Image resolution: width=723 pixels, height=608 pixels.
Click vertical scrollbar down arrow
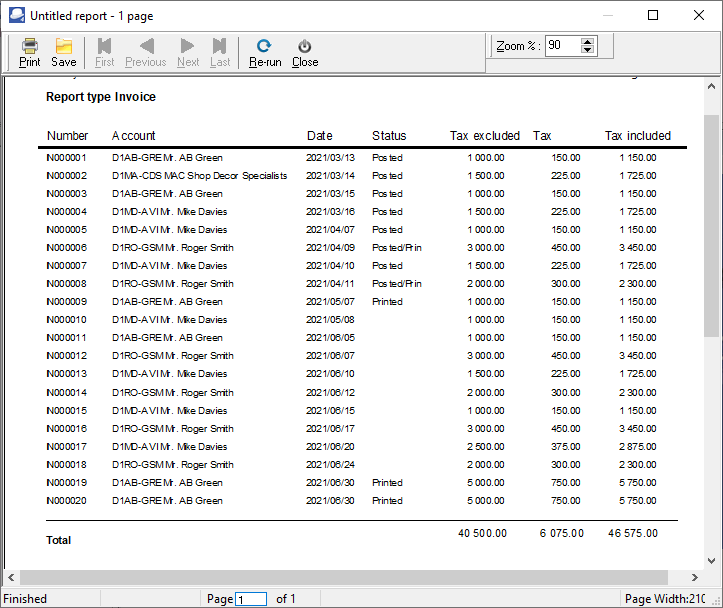pyautogui.click(x=711, y=561)
